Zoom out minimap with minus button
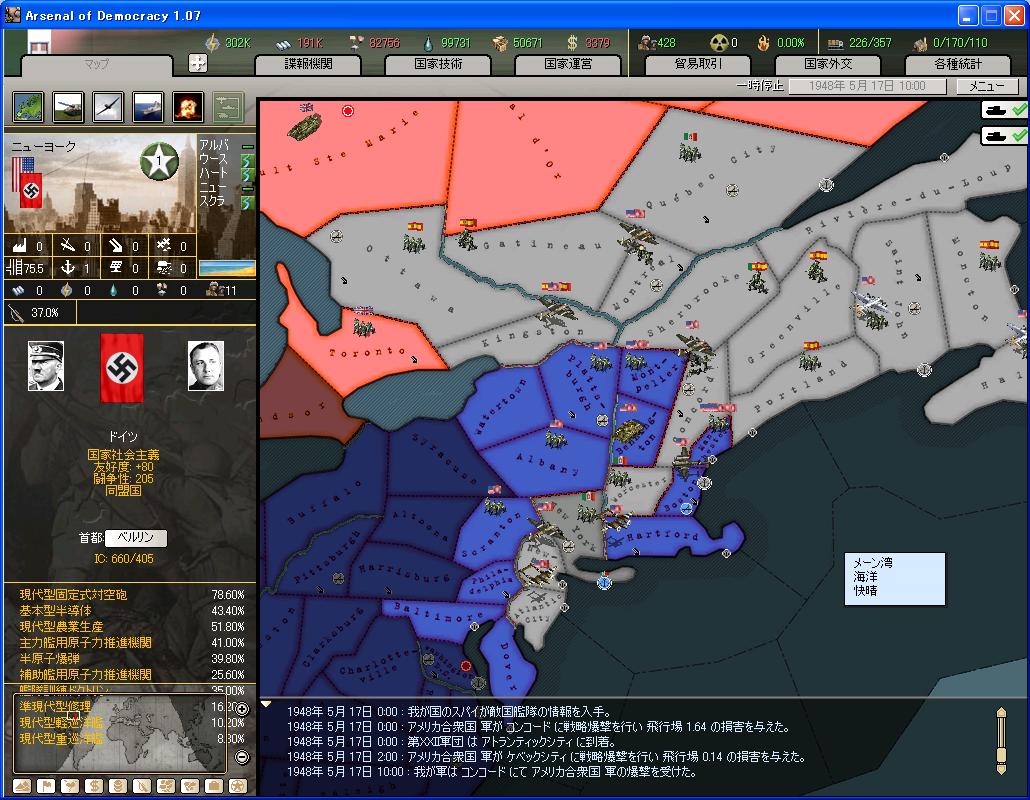 click(x=242, y=757)
